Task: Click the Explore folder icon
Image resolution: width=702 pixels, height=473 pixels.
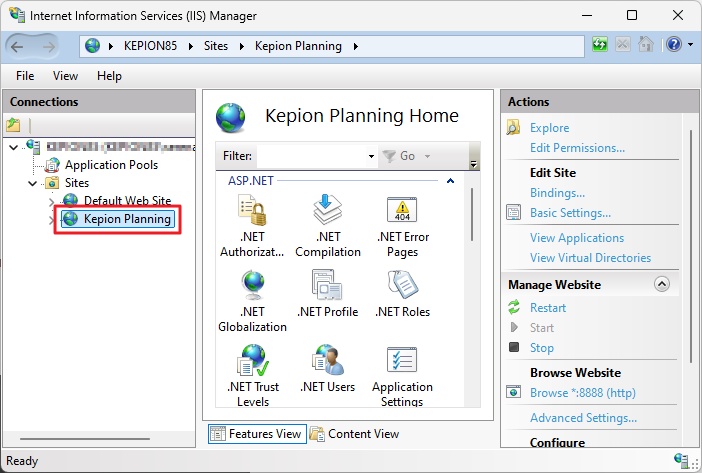Action: tap(513, 127)
